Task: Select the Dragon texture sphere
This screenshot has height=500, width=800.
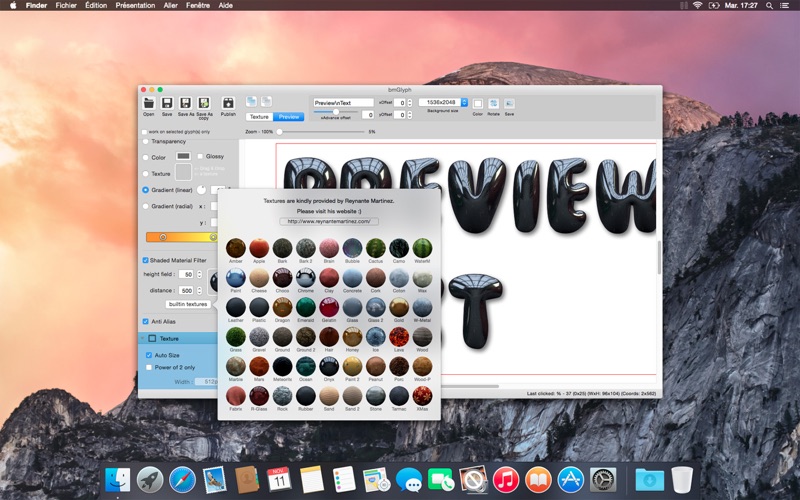Action: click(282, 308)
